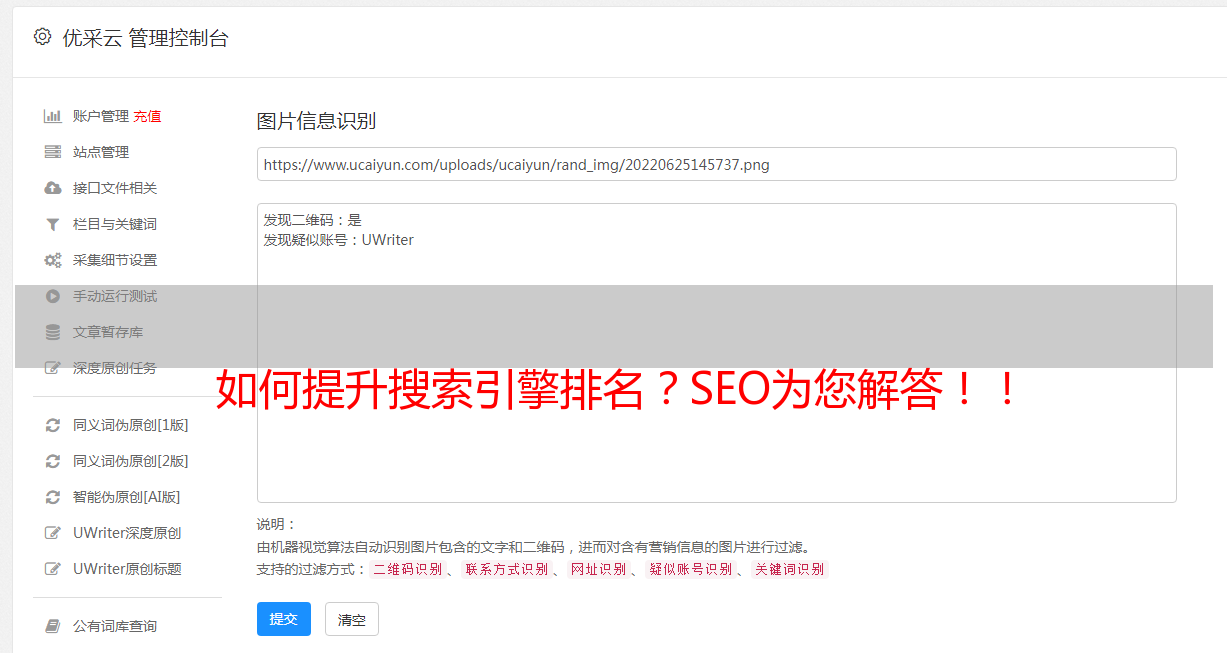
Task: Open UWriter原创标题 sidebar item
Action: coord(127,569)
